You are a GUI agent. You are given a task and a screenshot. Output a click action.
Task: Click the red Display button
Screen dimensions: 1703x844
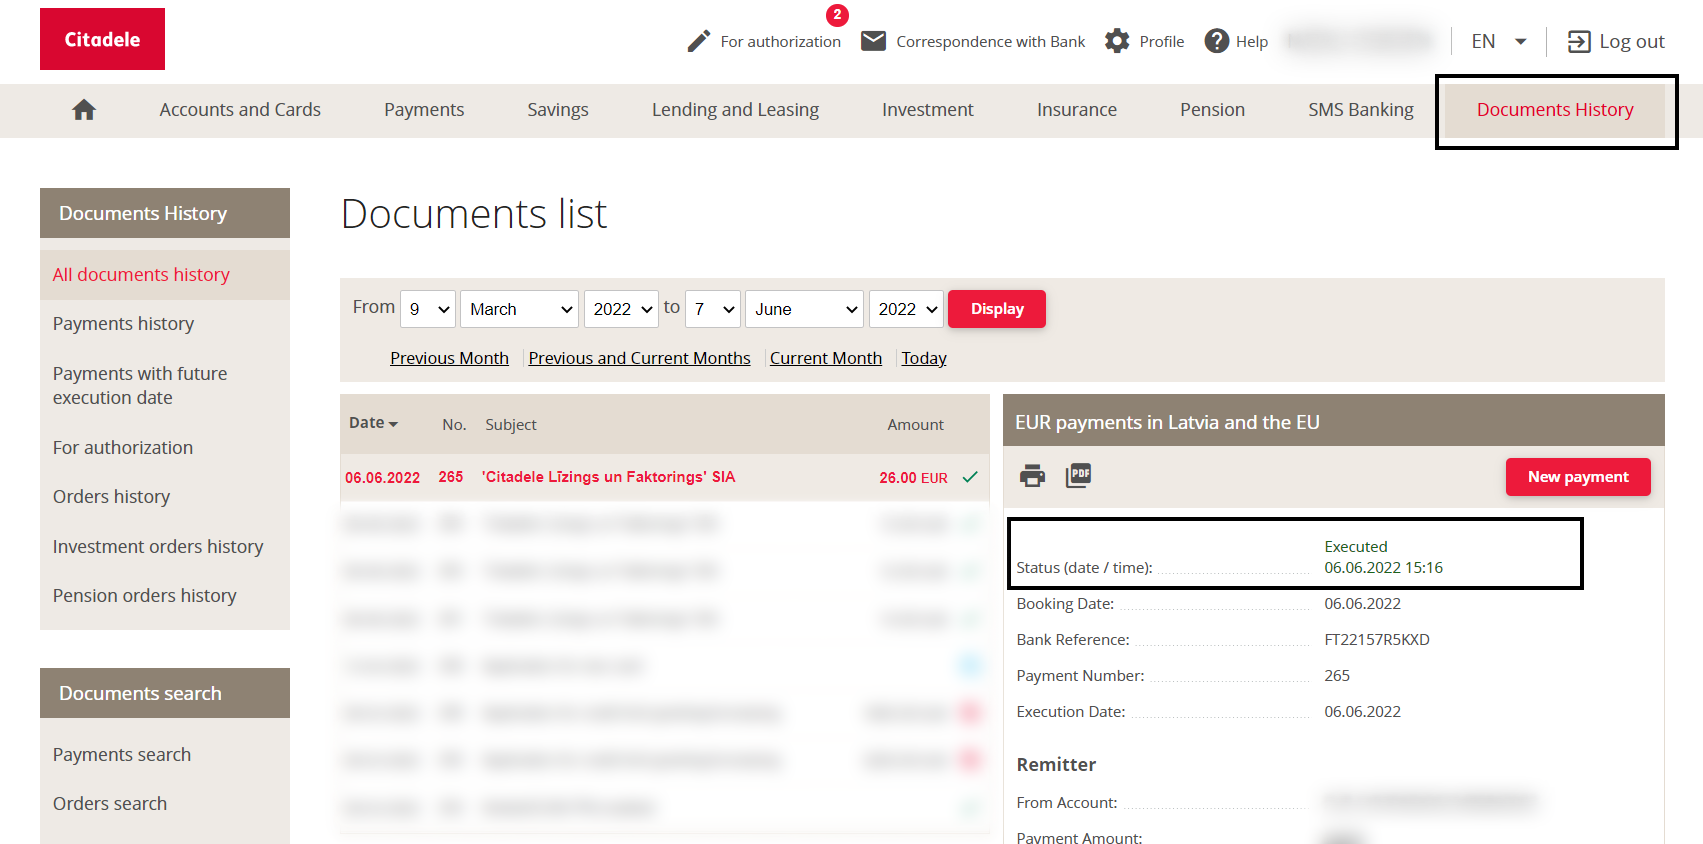pos(997,309)
